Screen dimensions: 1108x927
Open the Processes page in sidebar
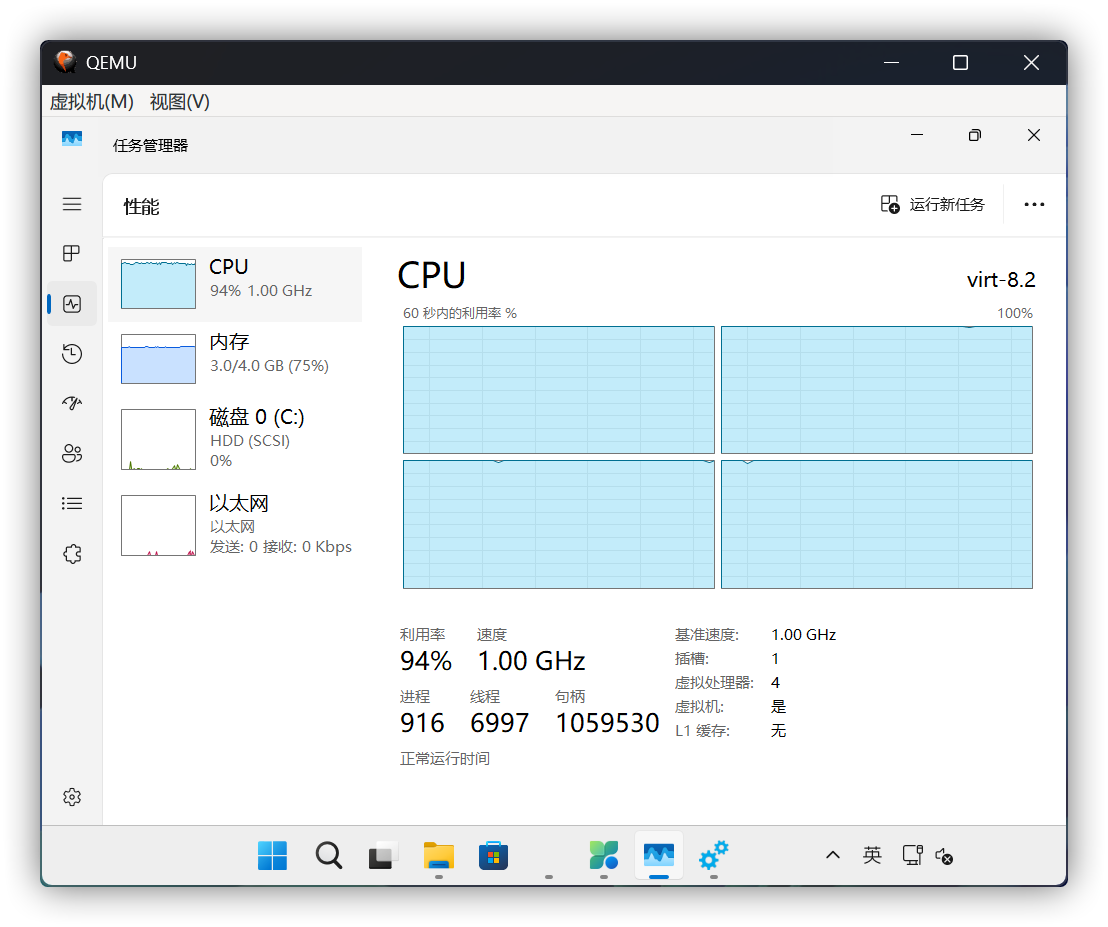[x=71, y=254]
